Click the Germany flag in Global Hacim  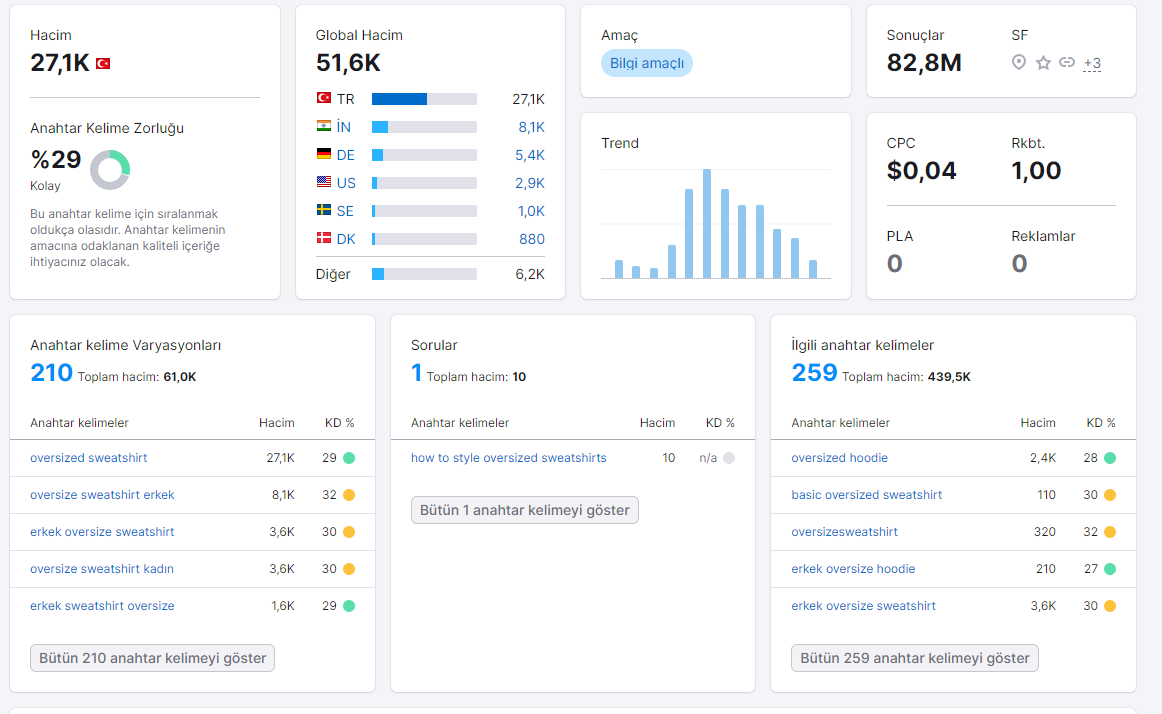[x=324, y=154]
